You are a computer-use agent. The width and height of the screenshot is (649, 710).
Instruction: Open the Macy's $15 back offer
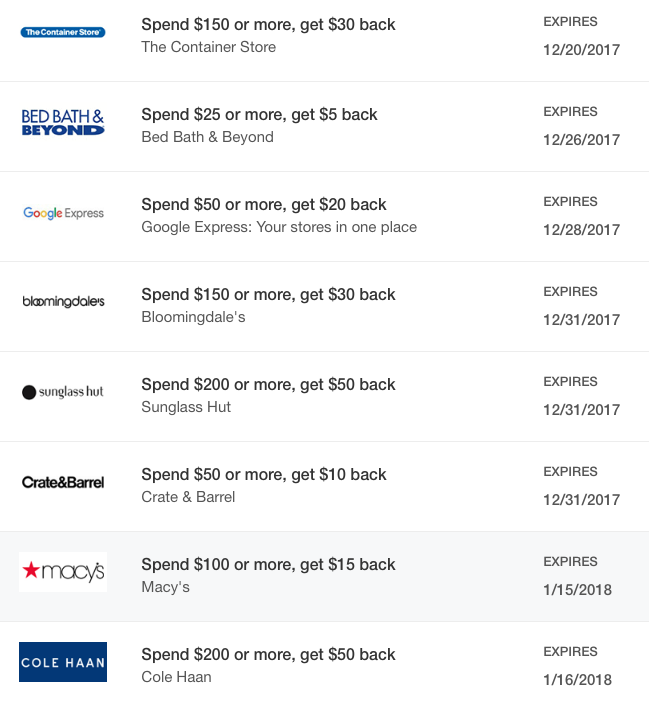[x=268, y=564]
